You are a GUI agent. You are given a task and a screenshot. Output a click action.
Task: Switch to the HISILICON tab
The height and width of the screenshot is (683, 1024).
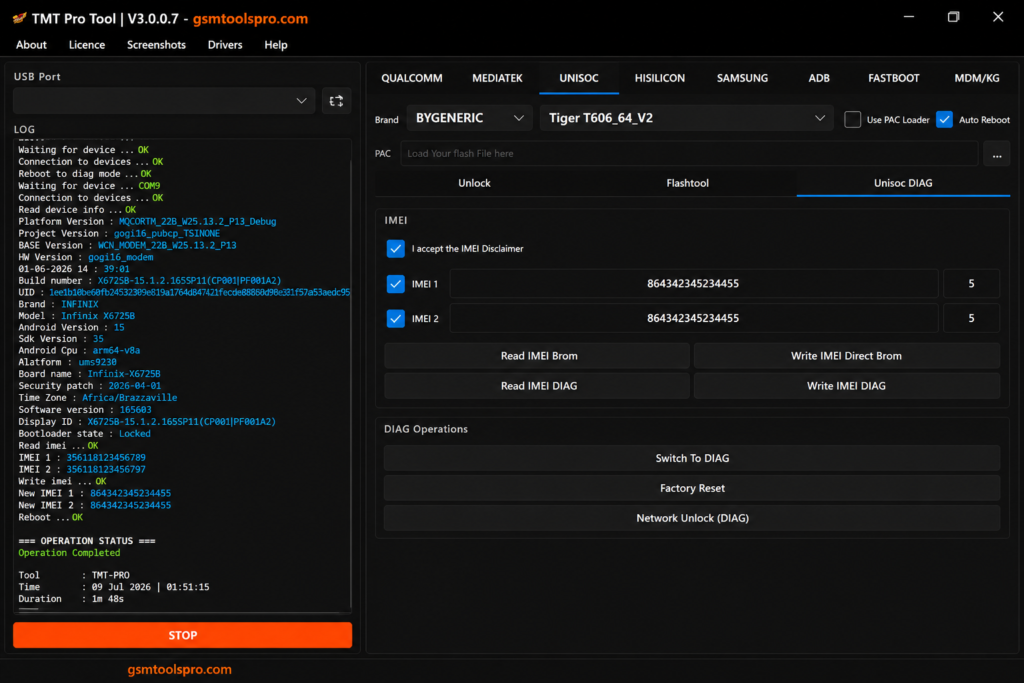pyautogui.click(x=660, y=78)
